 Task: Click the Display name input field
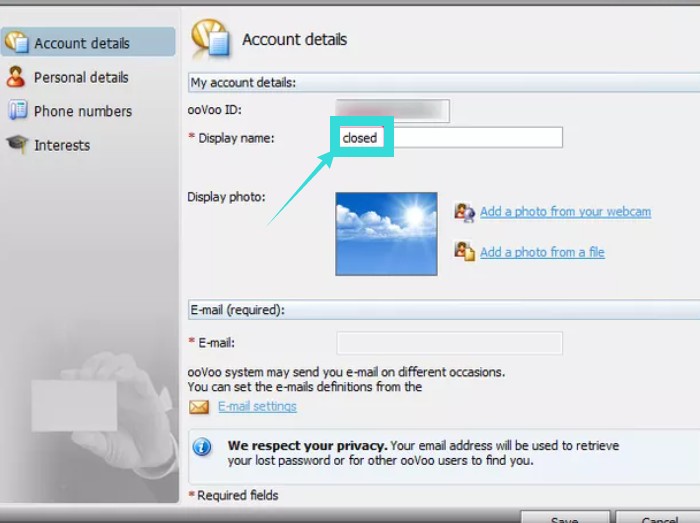point(449,137)
